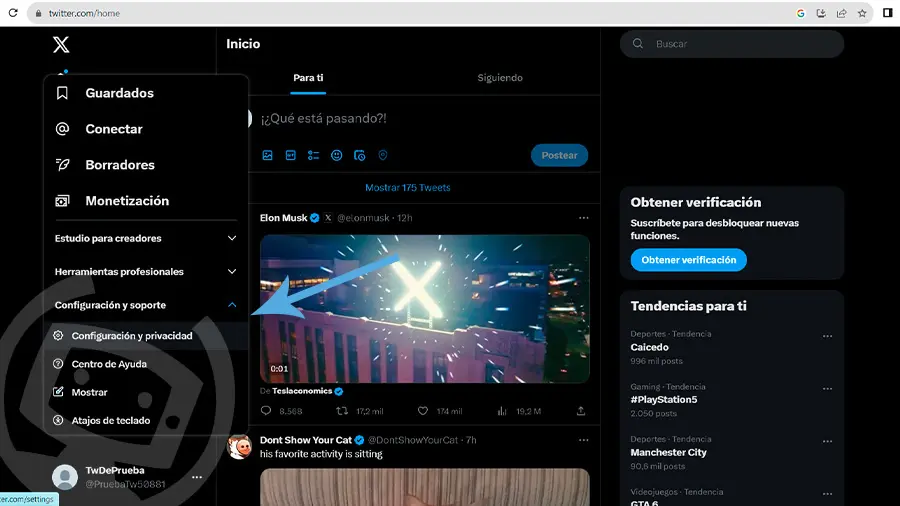Click Dont Show Your Cat avatar
This screenshot has width=900, height=506.
[239, 446]
